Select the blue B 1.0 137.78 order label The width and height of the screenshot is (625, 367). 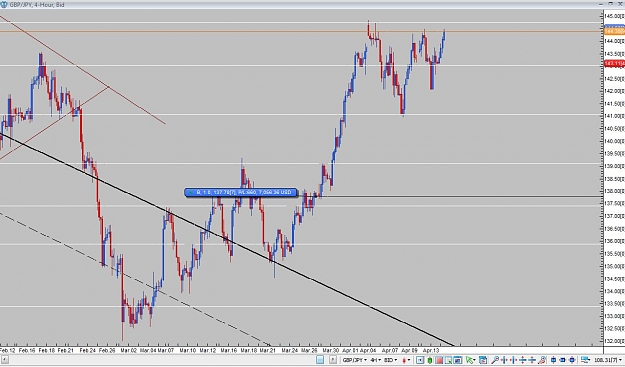pos(241,192)
